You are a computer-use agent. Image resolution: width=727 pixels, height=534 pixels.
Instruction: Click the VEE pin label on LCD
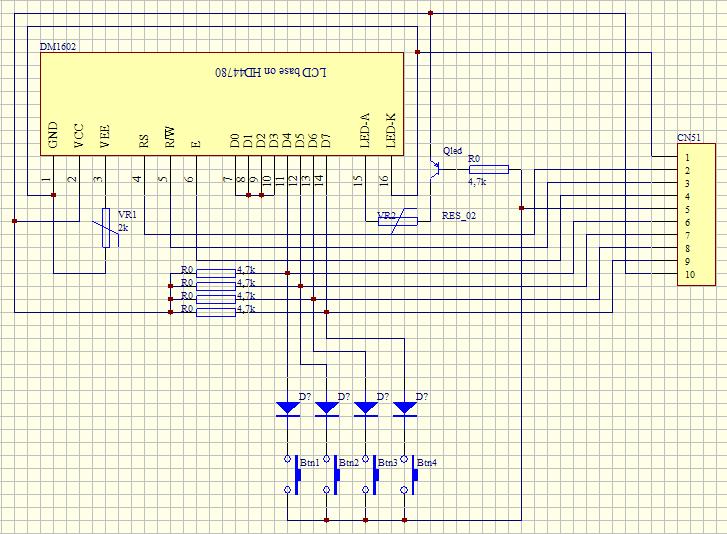(x=105, y=136)
